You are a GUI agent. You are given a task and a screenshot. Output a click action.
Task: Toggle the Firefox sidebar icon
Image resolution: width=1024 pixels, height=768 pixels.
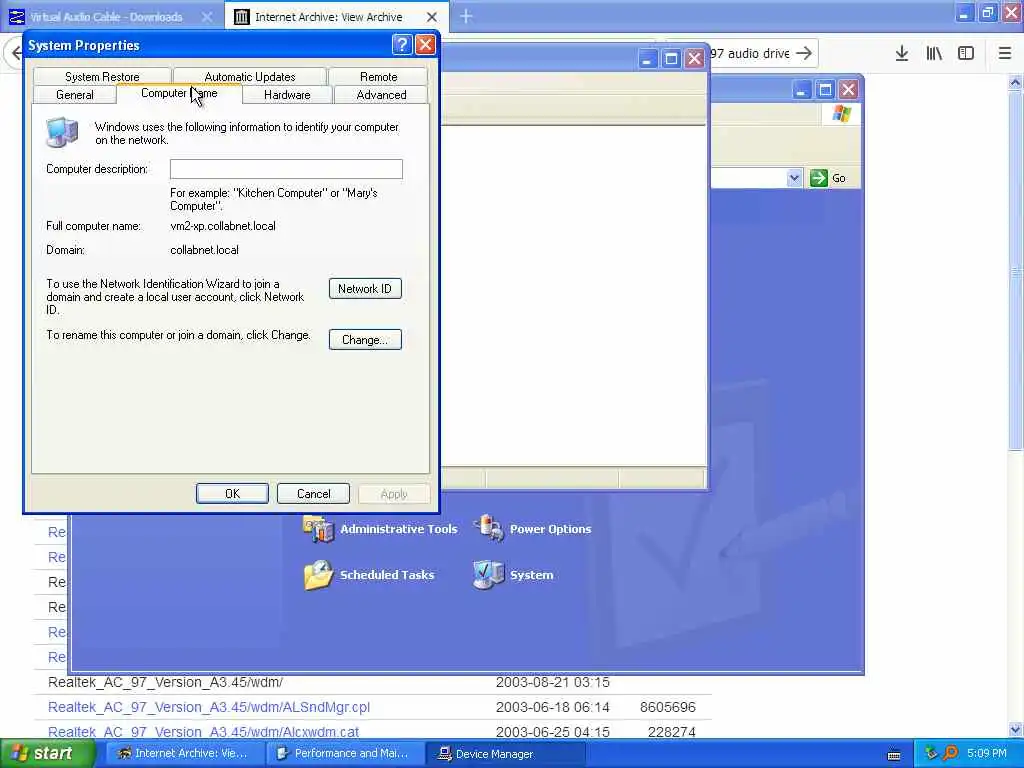coord(966,54)
